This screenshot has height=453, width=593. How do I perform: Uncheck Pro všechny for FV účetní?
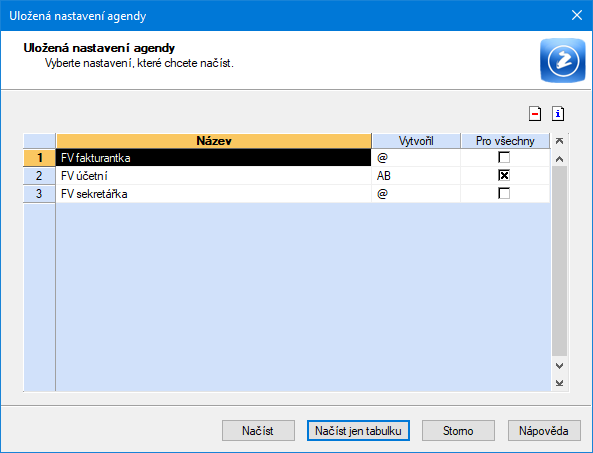point(504,175)
